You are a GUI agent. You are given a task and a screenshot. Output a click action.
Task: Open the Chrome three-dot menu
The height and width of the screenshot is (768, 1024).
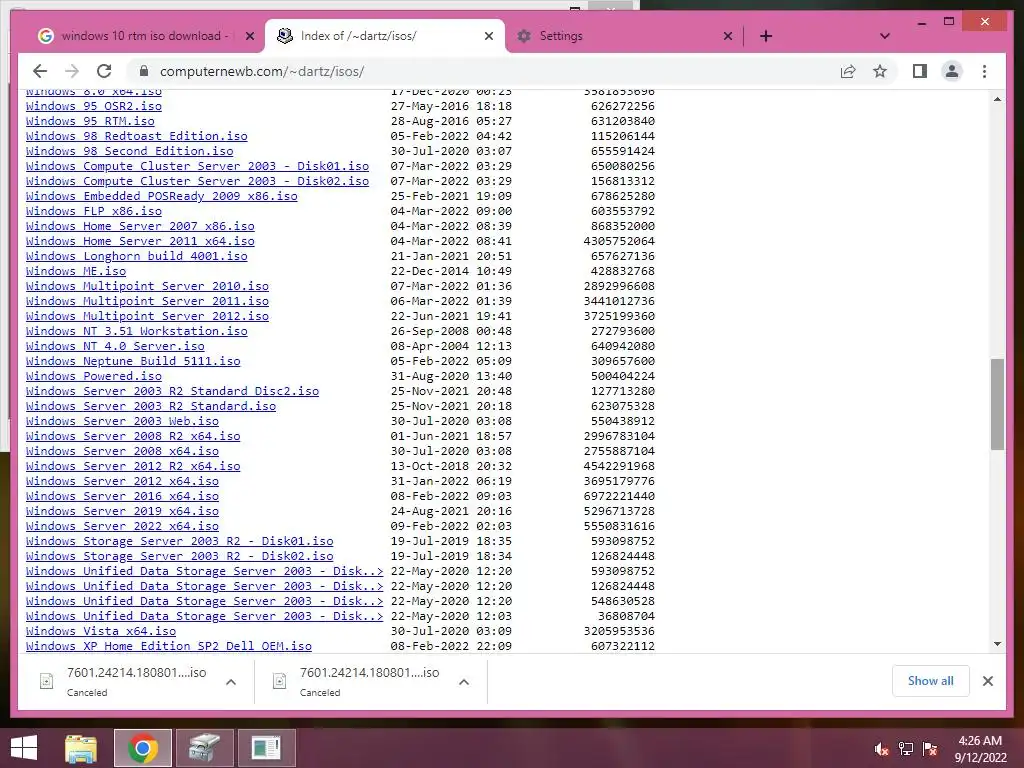pos(984,71)
